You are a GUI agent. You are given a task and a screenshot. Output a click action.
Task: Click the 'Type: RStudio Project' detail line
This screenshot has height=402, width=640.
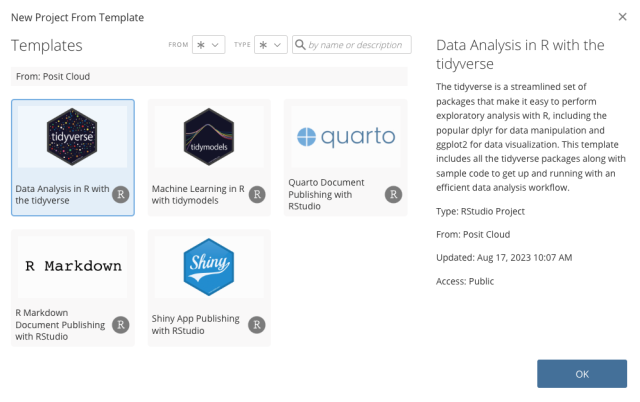[480, 211]
